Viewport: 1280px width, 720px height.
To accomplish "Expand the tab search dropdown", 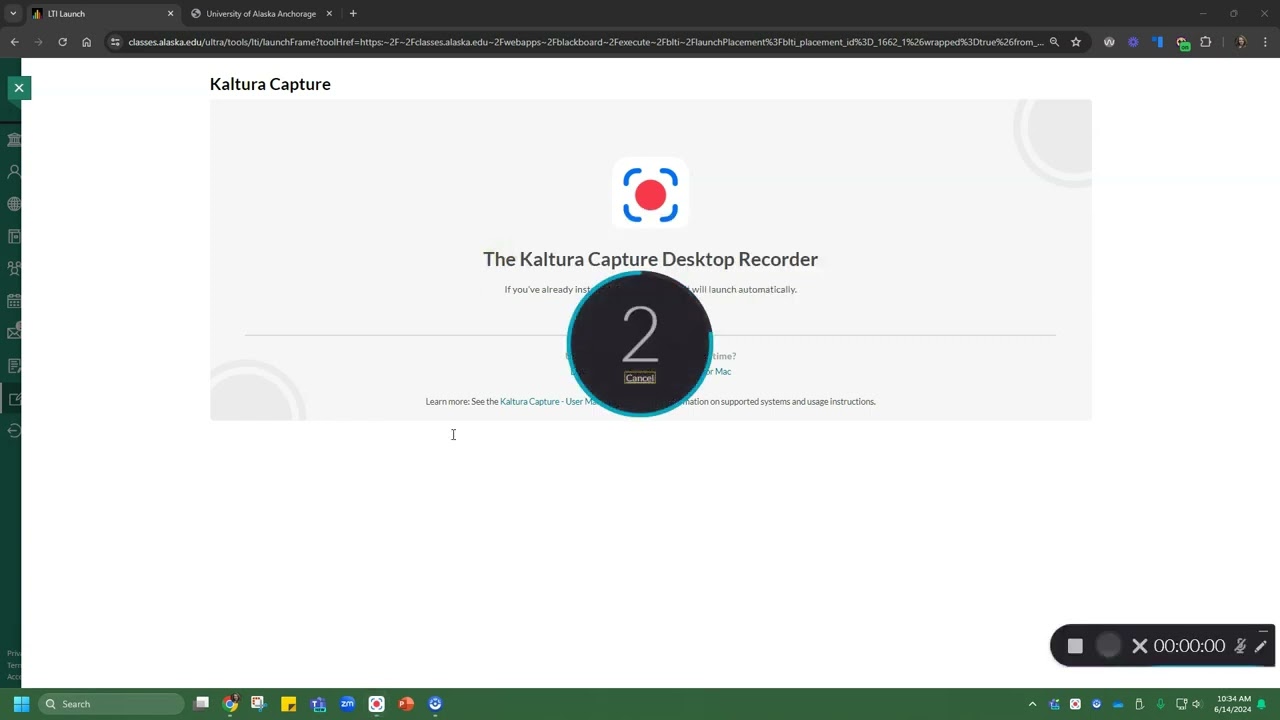I will click(x=13, y=14).
